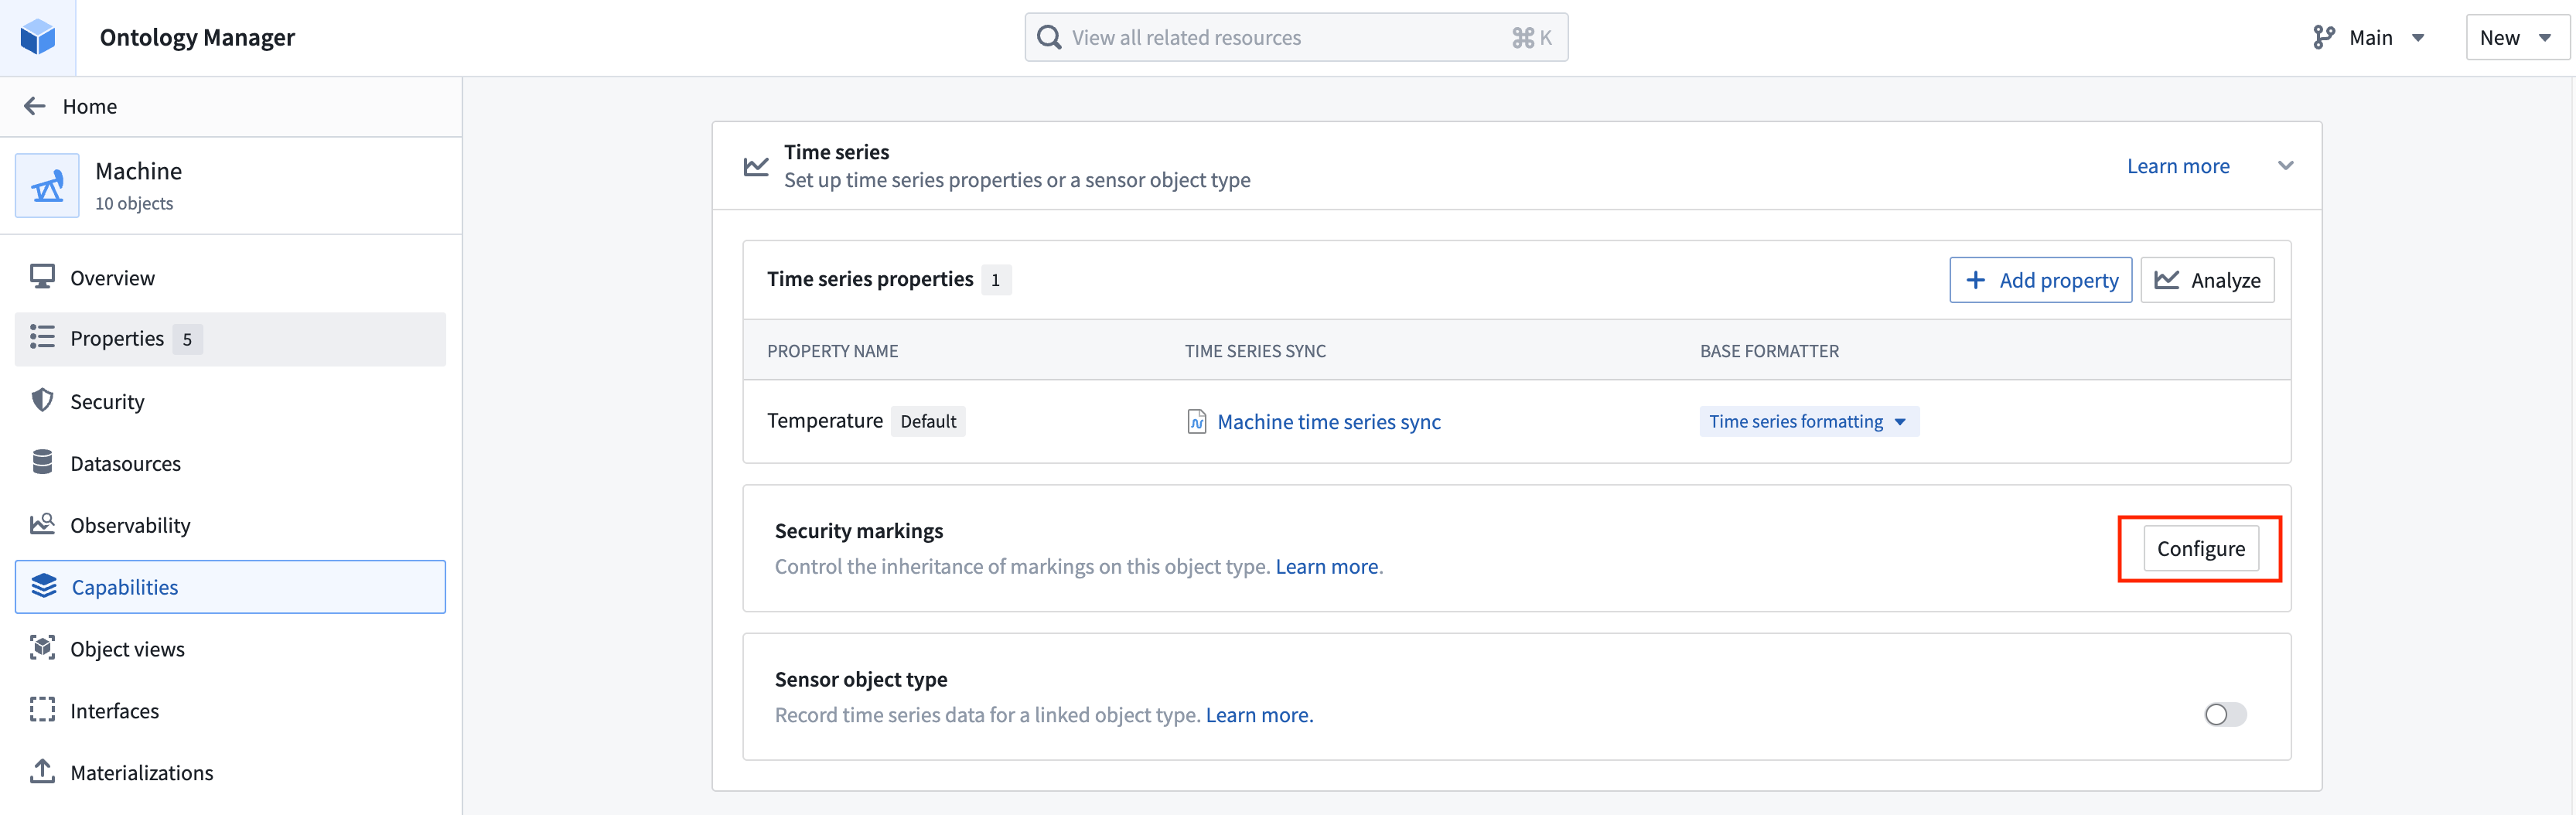The height and width of the screenshot is (815, 2576).
Task: Open the Machine time series sync link
Action: [x=1329, y=421]
